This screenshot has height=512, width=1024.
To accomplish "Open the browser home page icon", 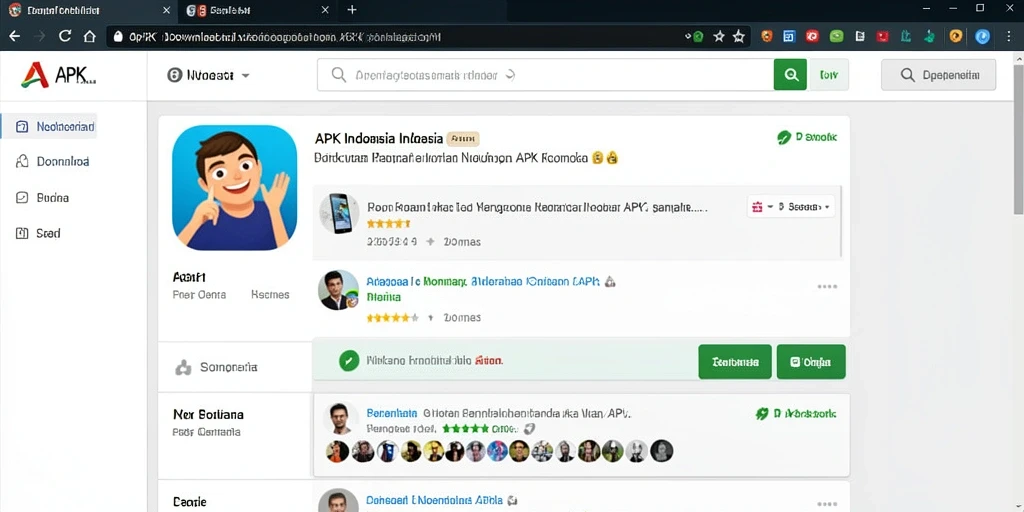I will coord(90,37).
